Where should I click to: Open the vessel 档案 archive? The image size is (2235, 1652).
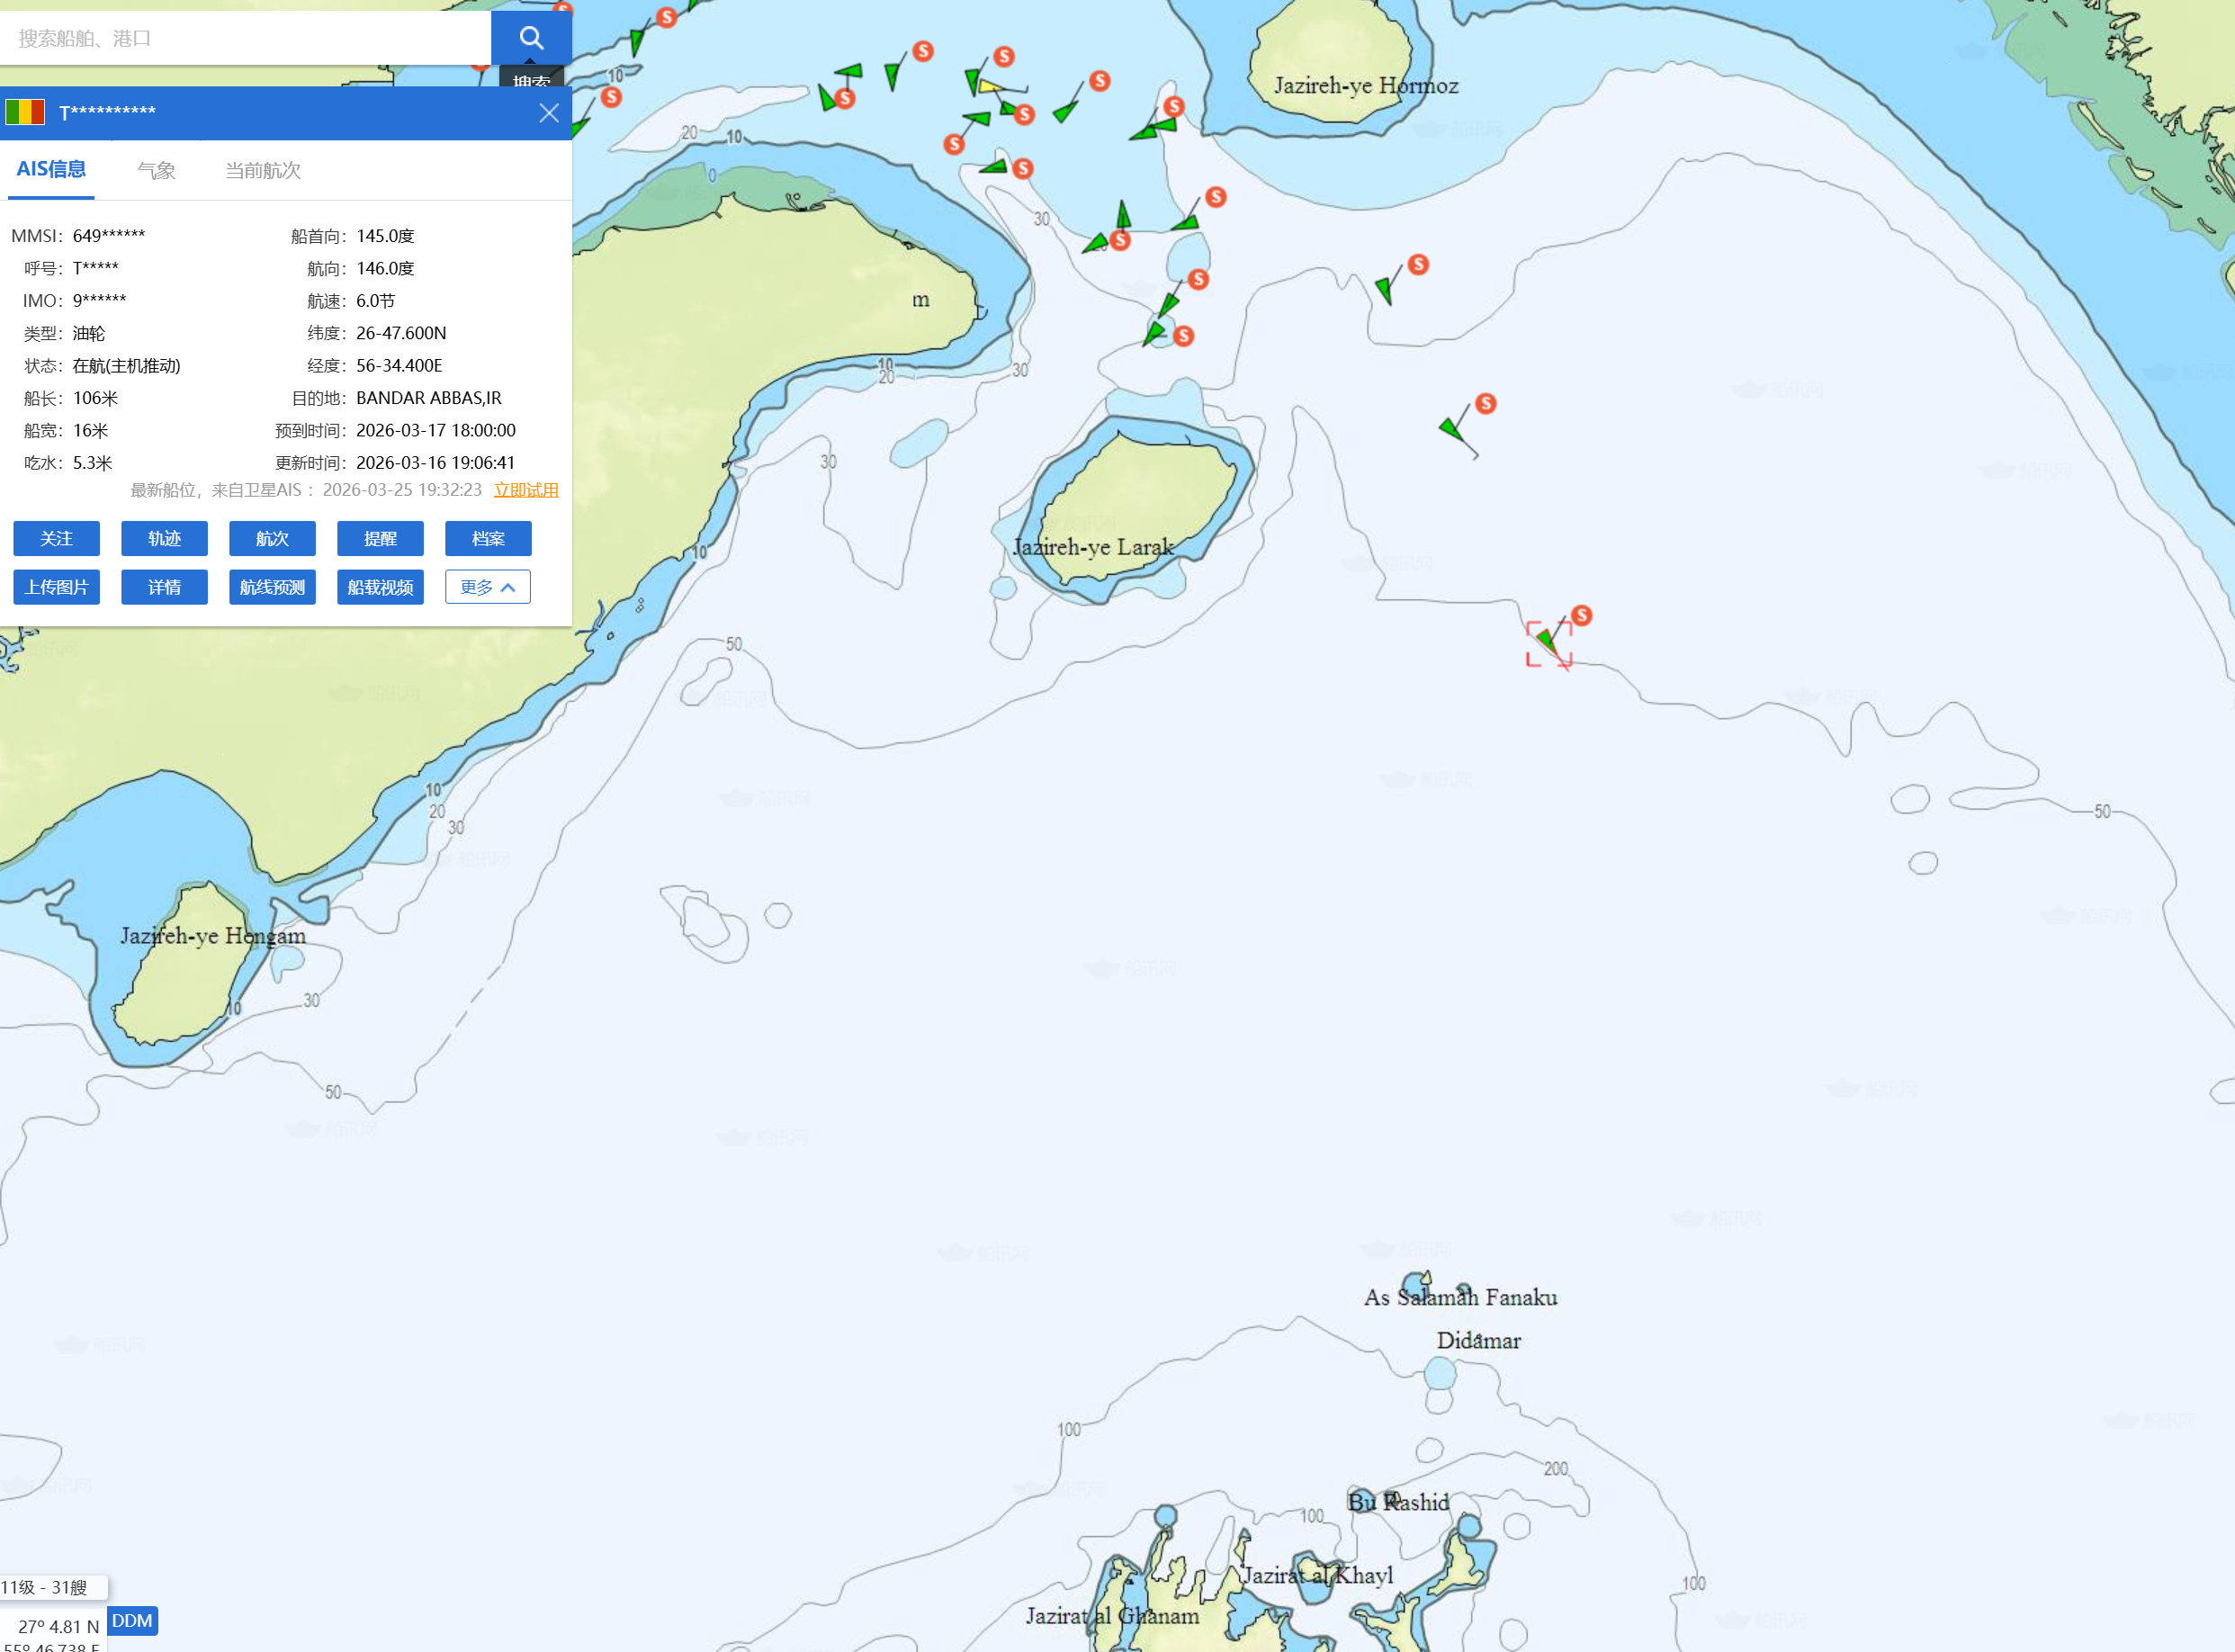(488, 538)
